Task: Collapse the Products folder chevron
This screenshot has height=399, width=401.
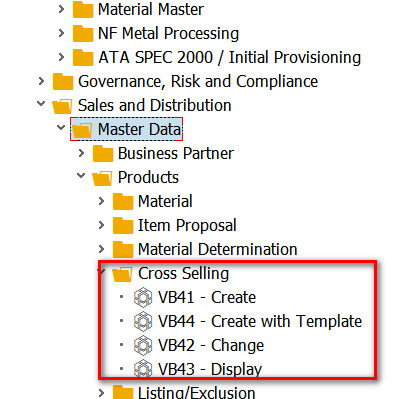Action: [x=81, y=175]
